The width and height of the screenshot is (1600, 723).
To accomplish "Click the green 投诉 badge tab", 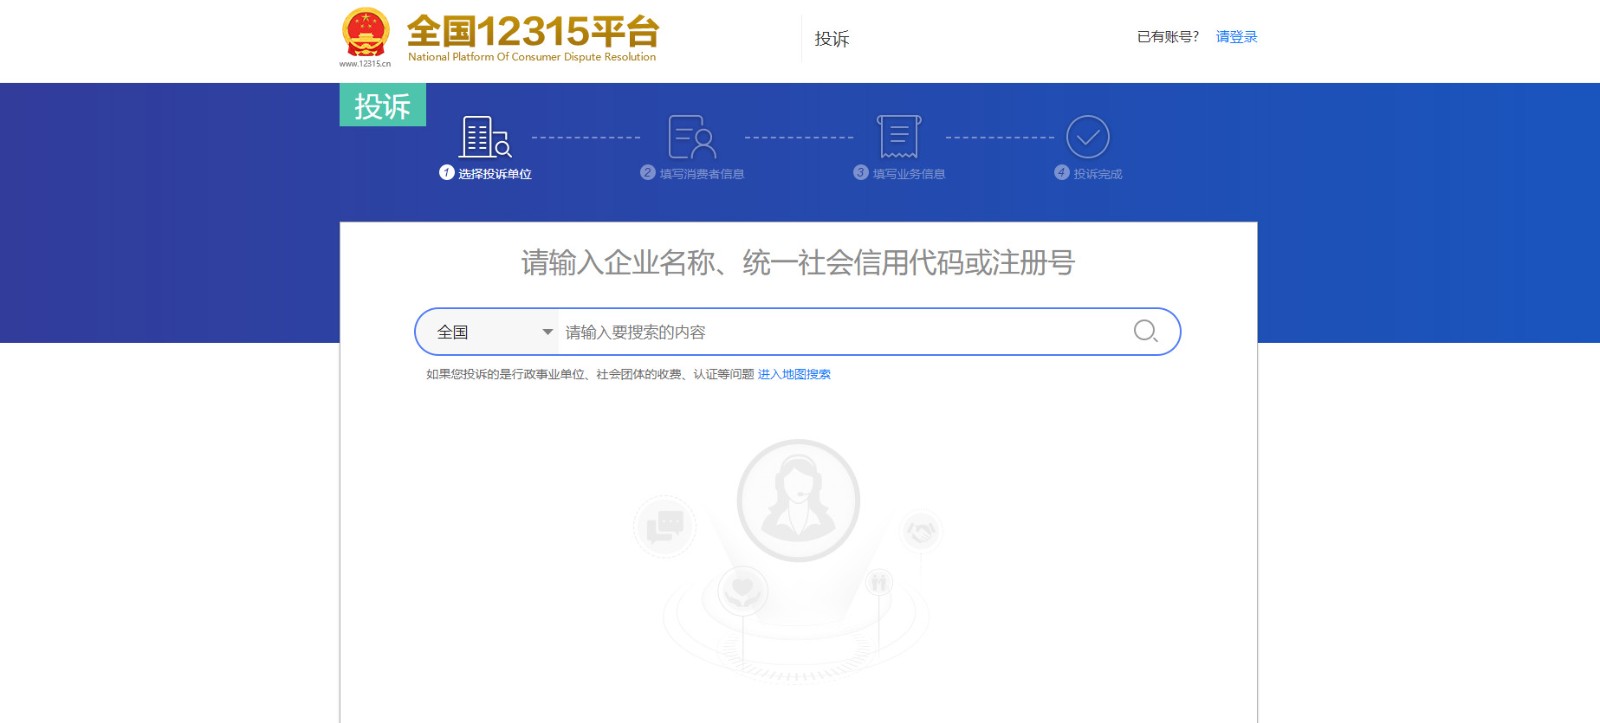I will click(x=383, y=105).
